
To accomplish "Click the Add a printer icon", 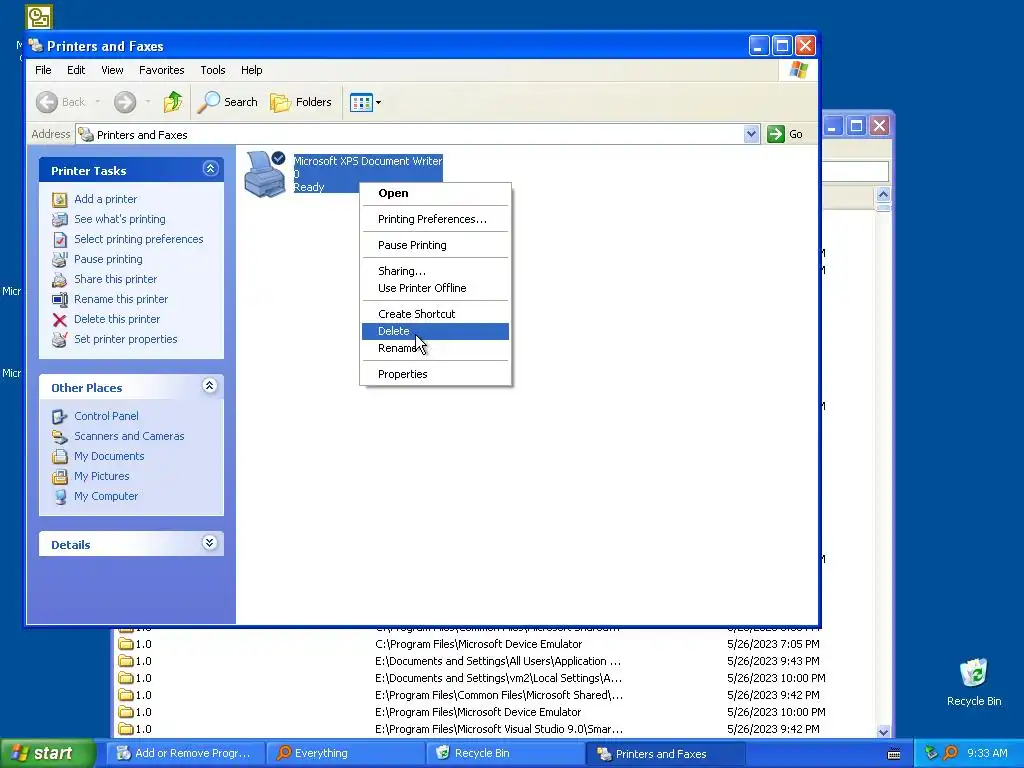I will 59,199.
